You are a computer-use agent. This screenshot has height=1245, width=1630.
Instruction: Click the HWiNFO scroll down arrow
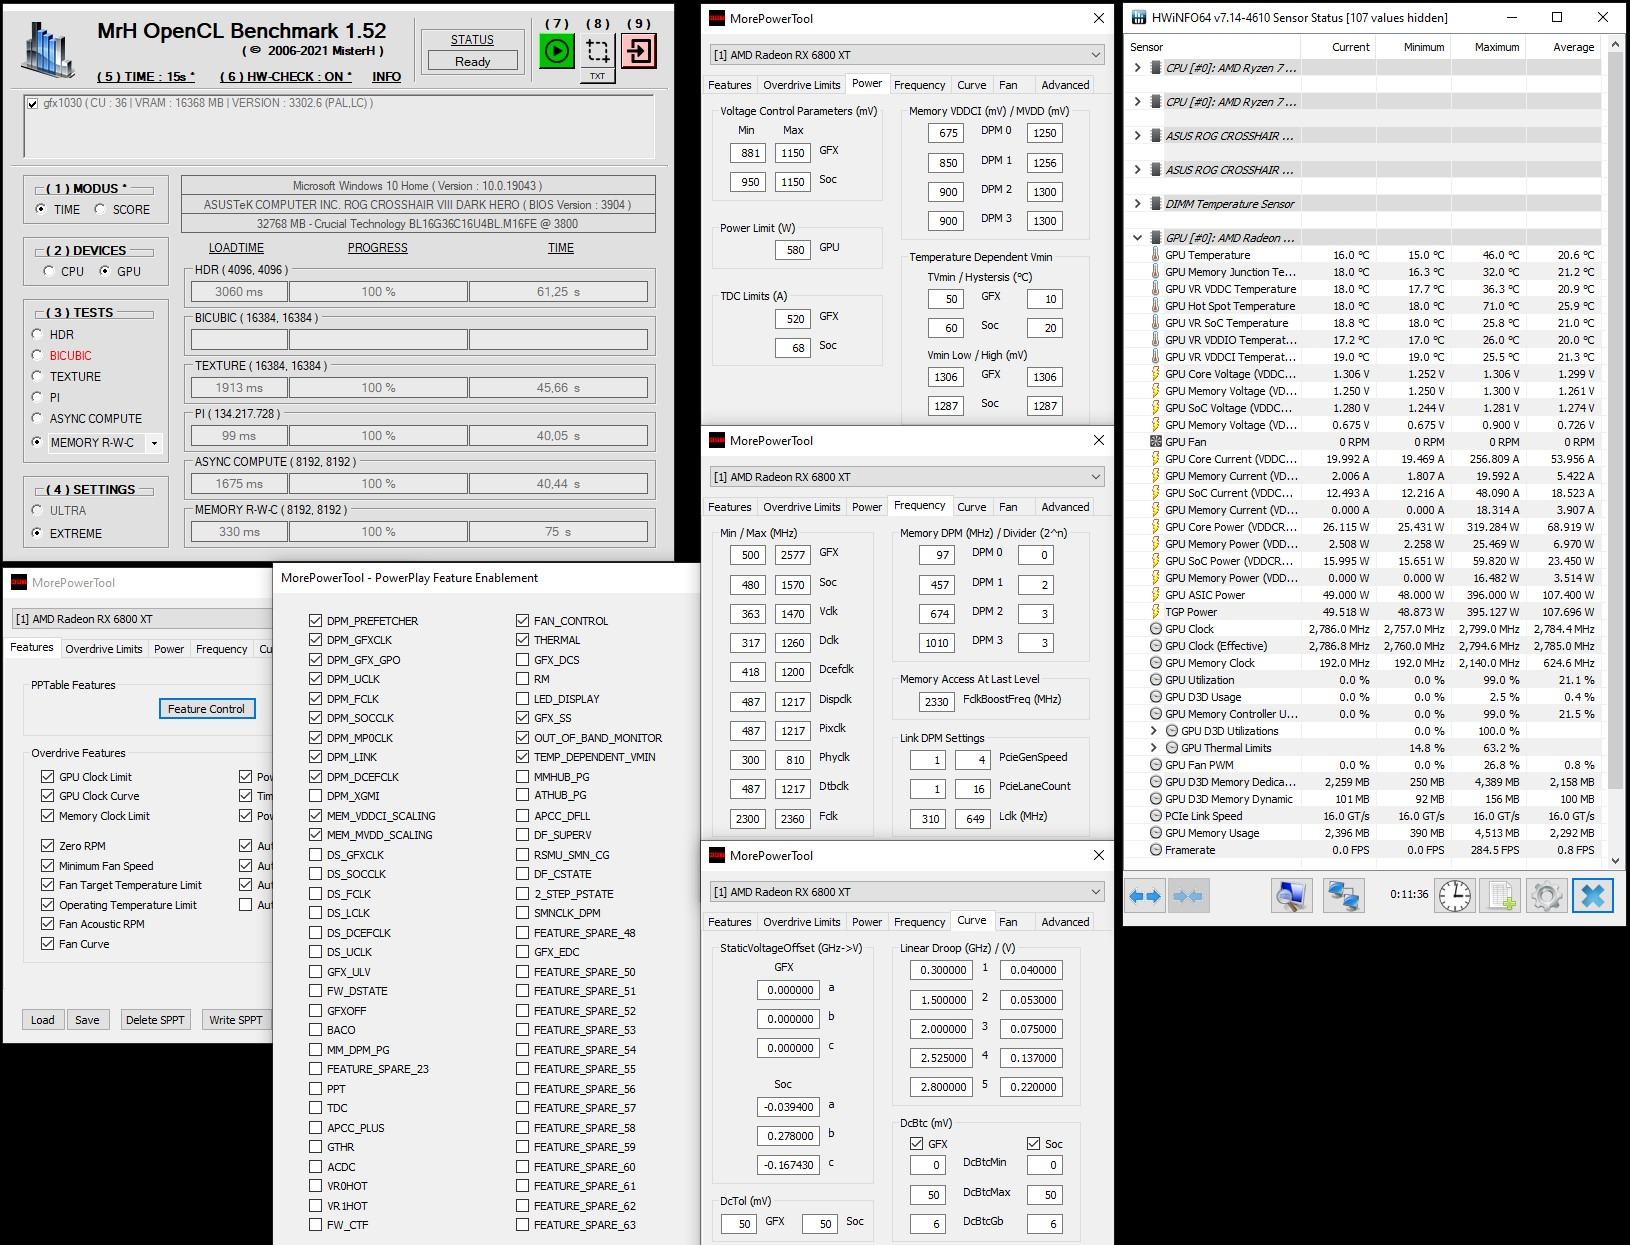click(x=1616, y=859)
